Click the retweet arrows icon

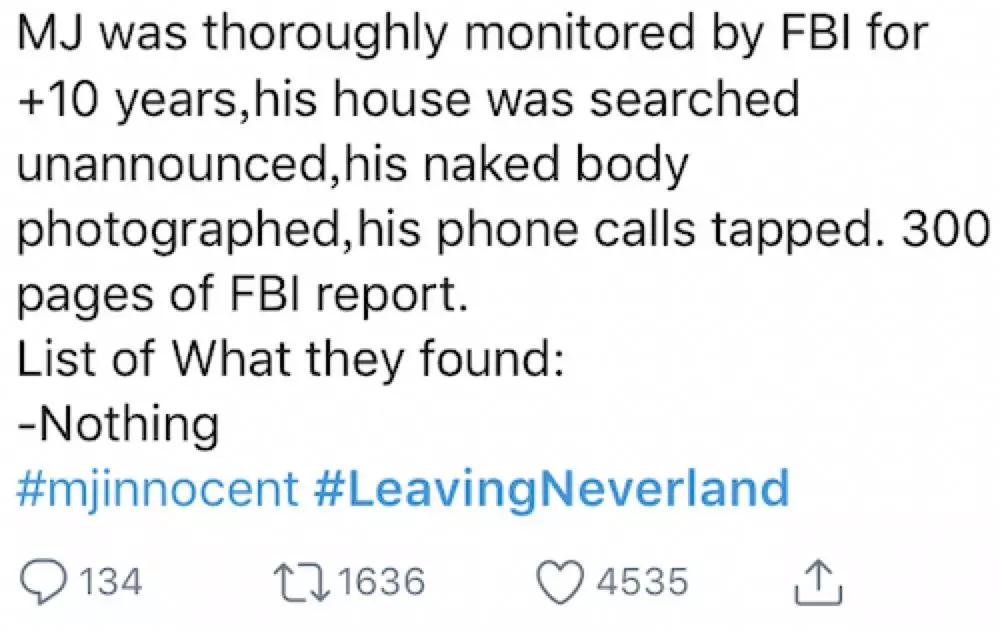pos(302,582)
